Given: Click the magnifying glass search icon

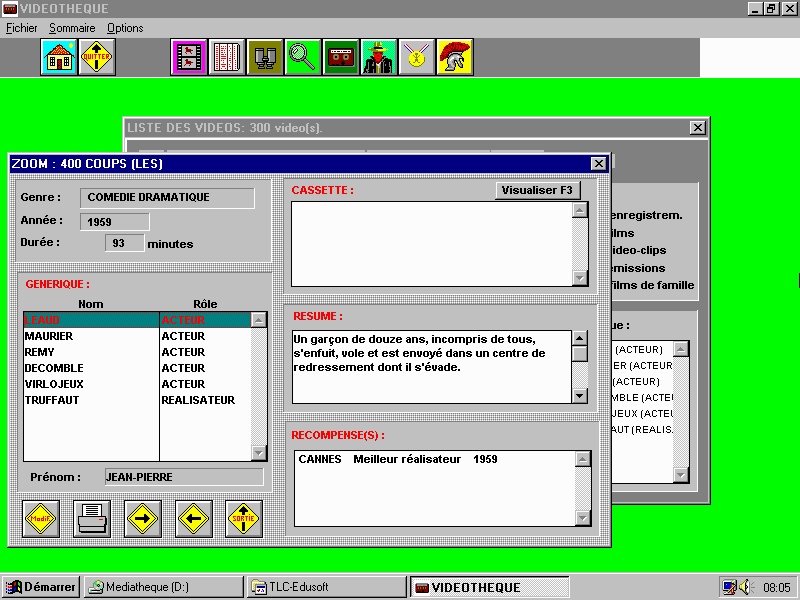Looking at the screenshot, I should (x=302, y=57).
